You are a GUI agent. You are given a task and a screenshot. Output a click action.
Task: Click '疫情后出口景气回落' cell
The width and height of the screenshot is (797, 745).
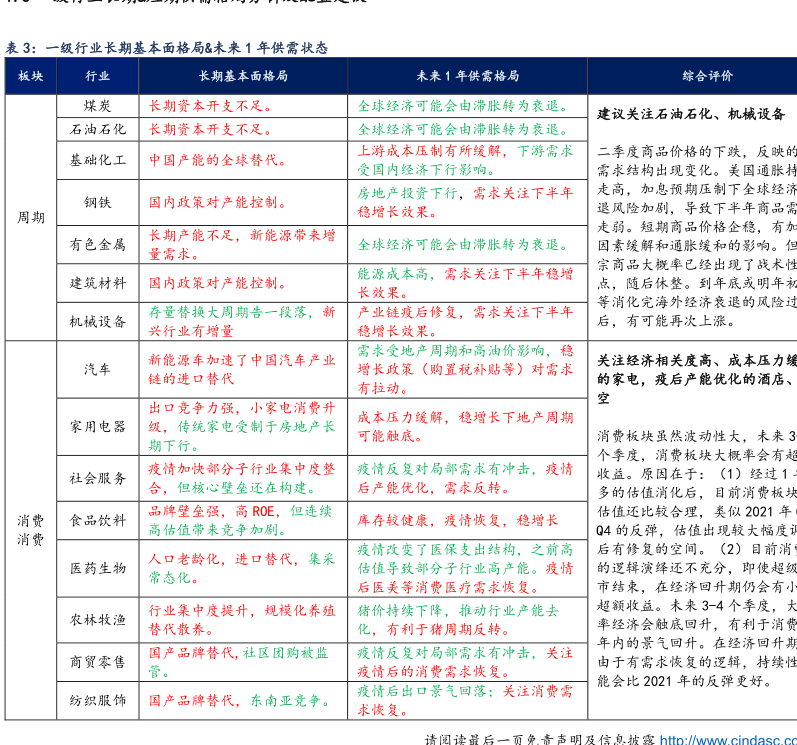click(466, 700)
